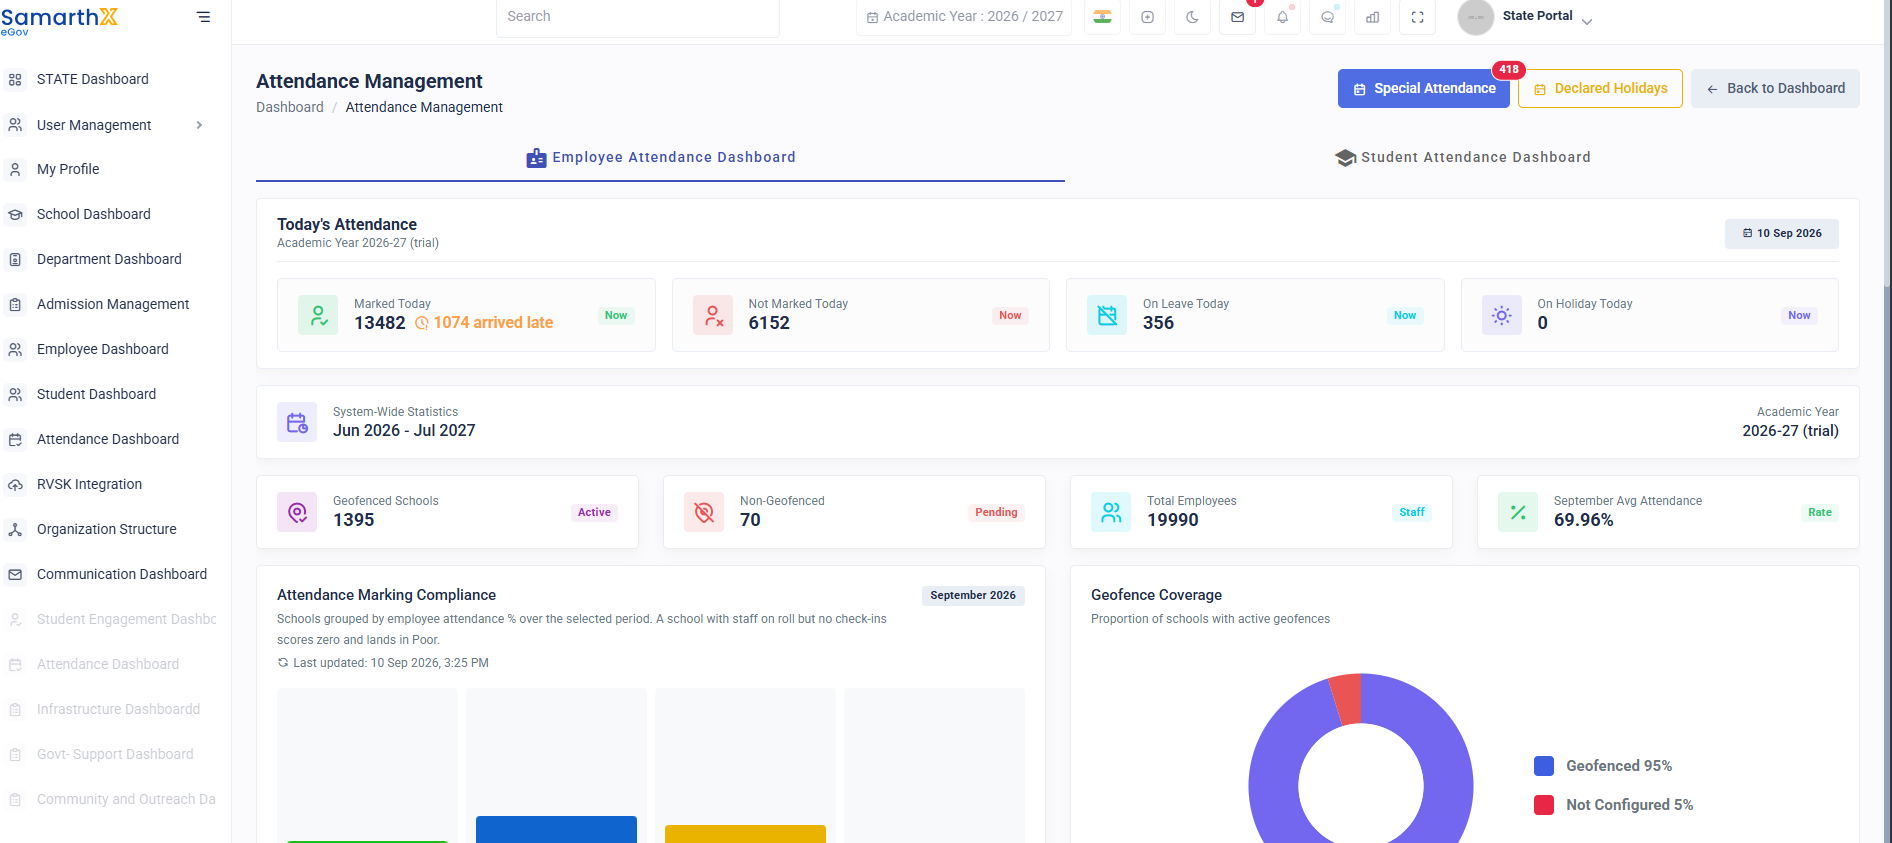Click the On Leave Today calendar icon
The height and width of the screenshot is (843, 1892).
[1107, 315]
